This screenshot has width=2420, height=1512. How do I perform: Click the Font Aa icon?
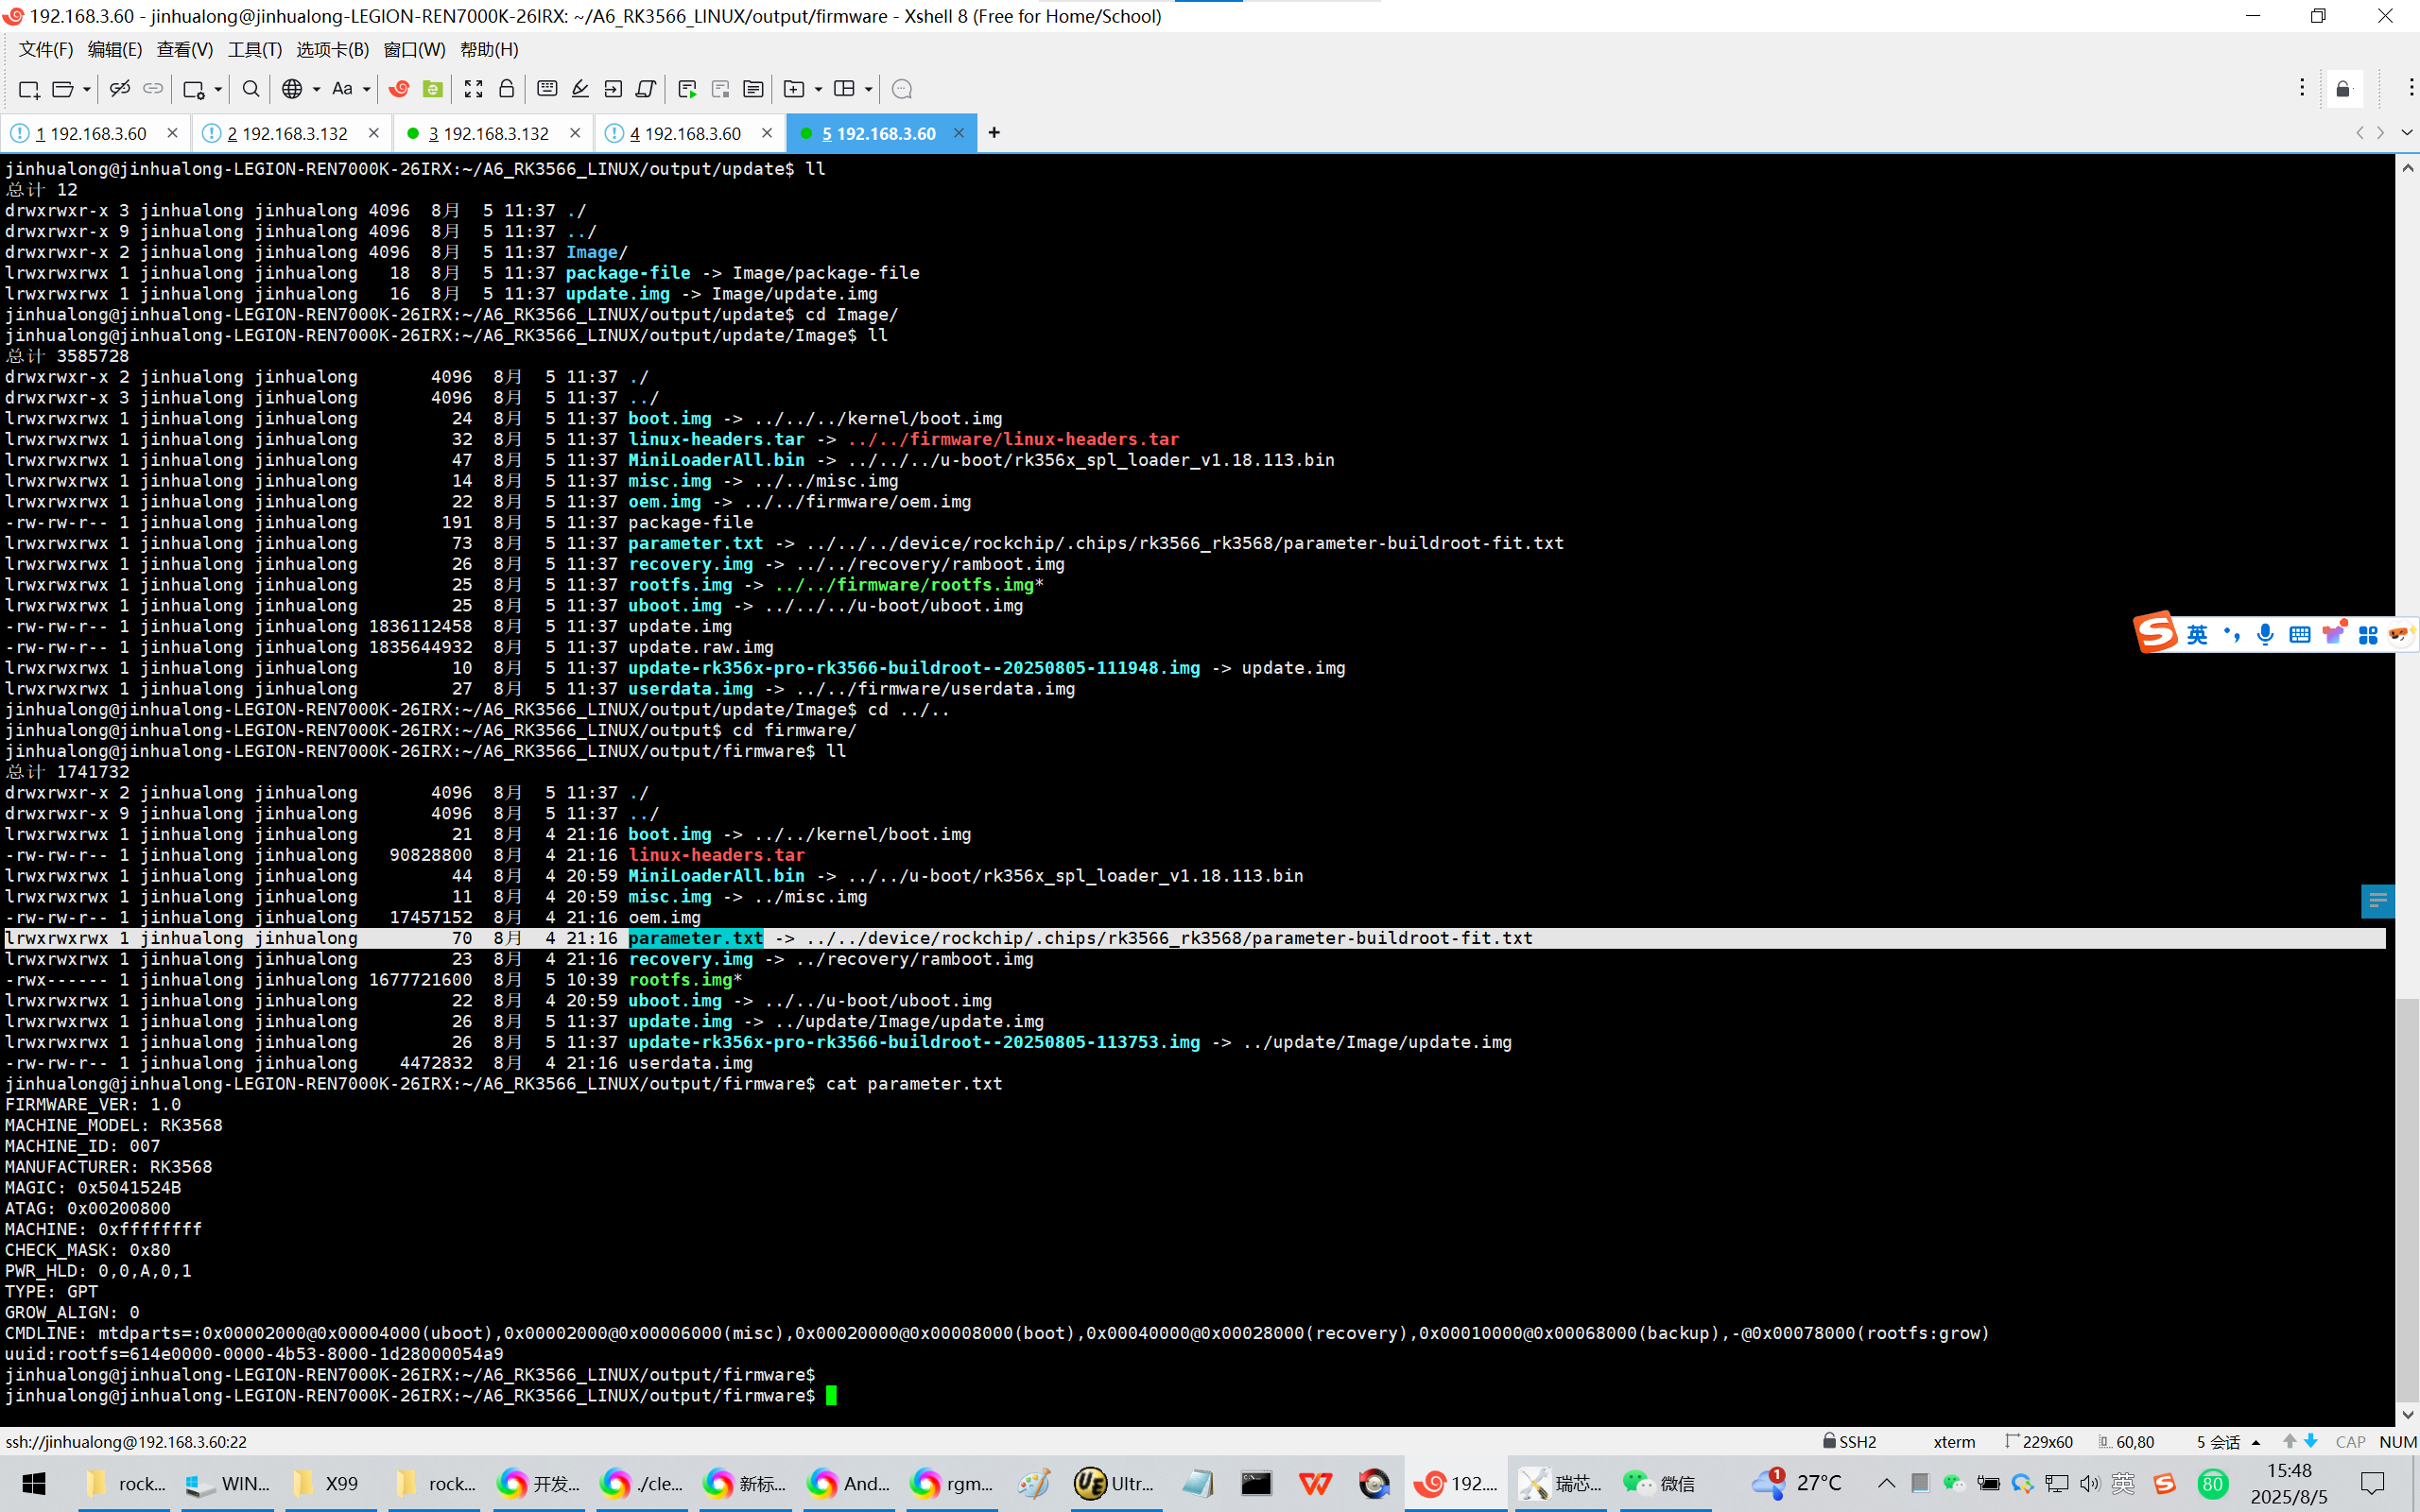(x=342, y=89)
